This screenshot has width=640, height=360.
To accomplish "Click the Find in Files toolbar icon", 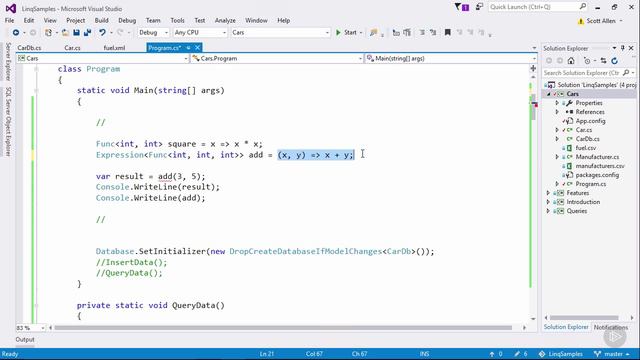I will (373, 33).
